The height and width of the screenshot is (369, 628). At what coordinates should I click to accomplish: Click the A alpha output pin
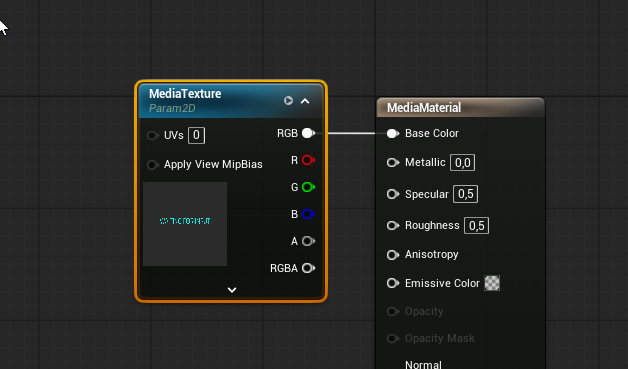pos(308,241)
